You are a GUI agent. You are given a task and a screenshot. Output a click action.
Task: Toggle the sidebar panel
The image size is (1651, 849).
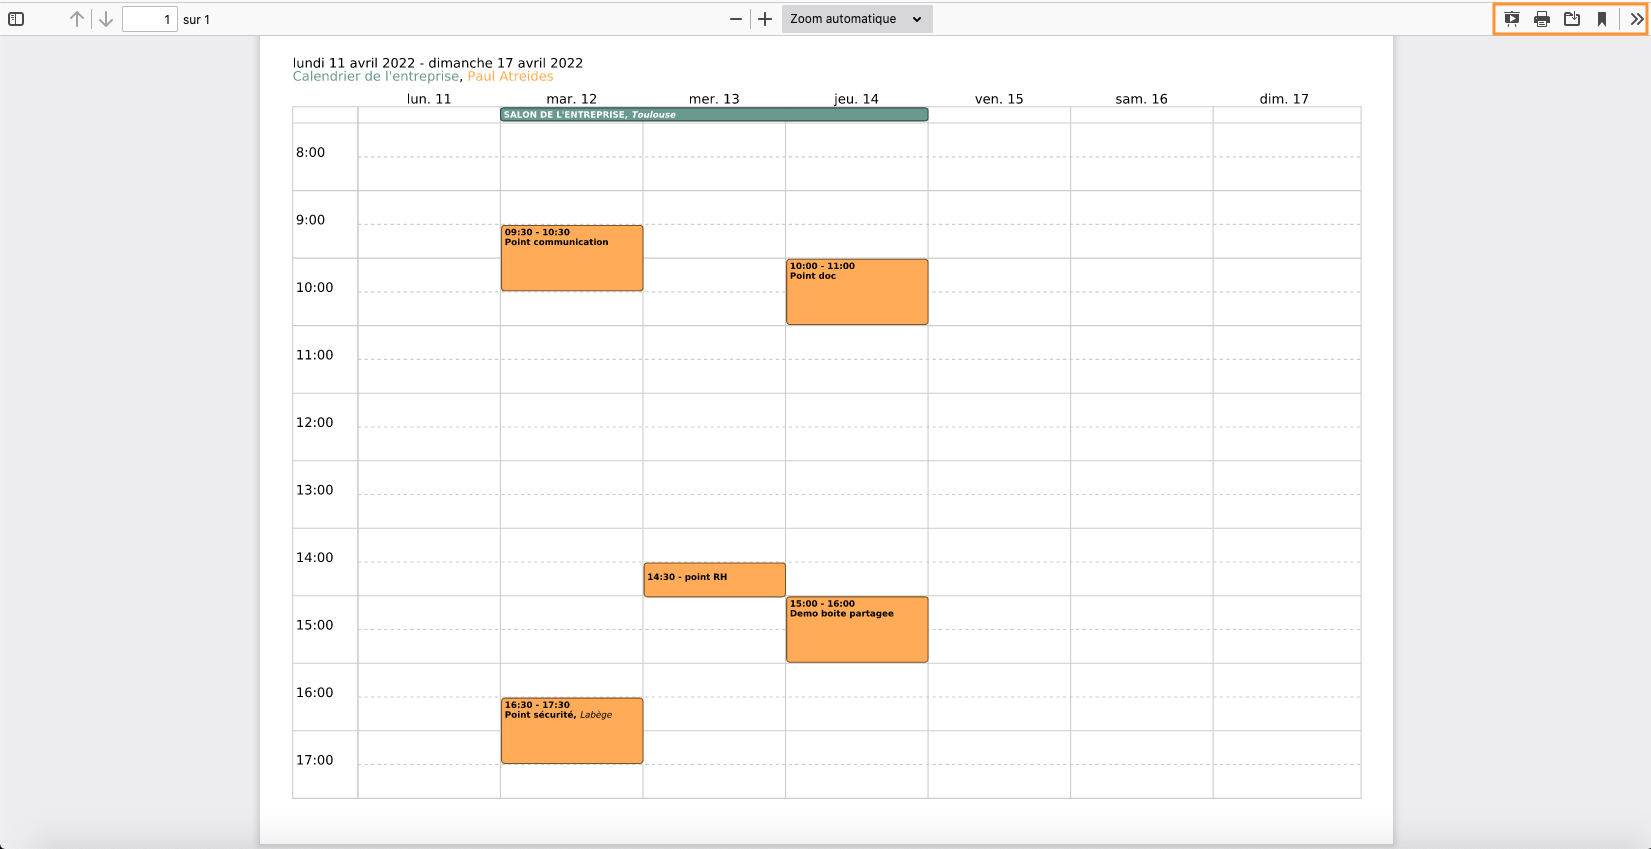[x=16, y=19]
